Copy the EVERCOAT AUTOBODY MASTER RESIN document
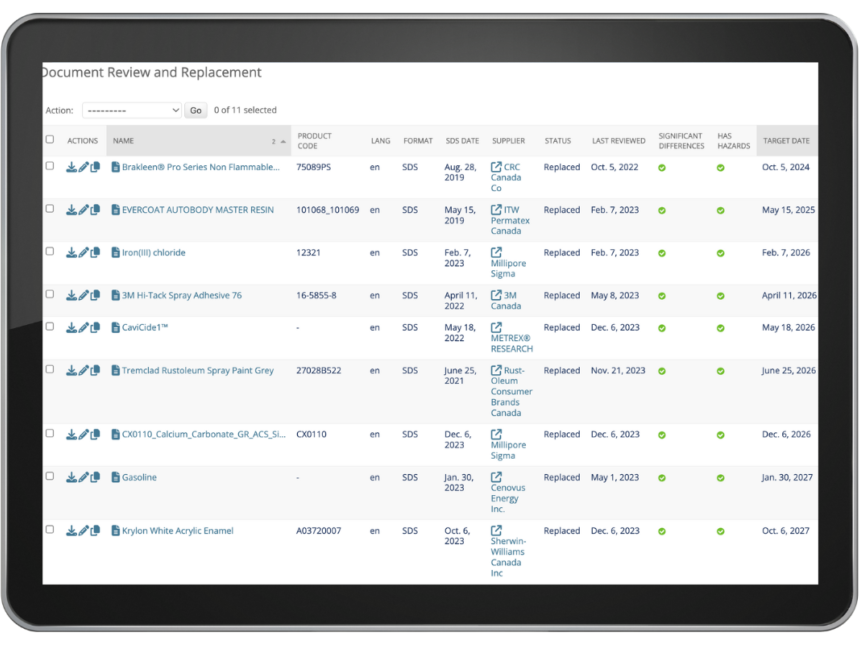The image size is (860, 645). click(95, 210)
